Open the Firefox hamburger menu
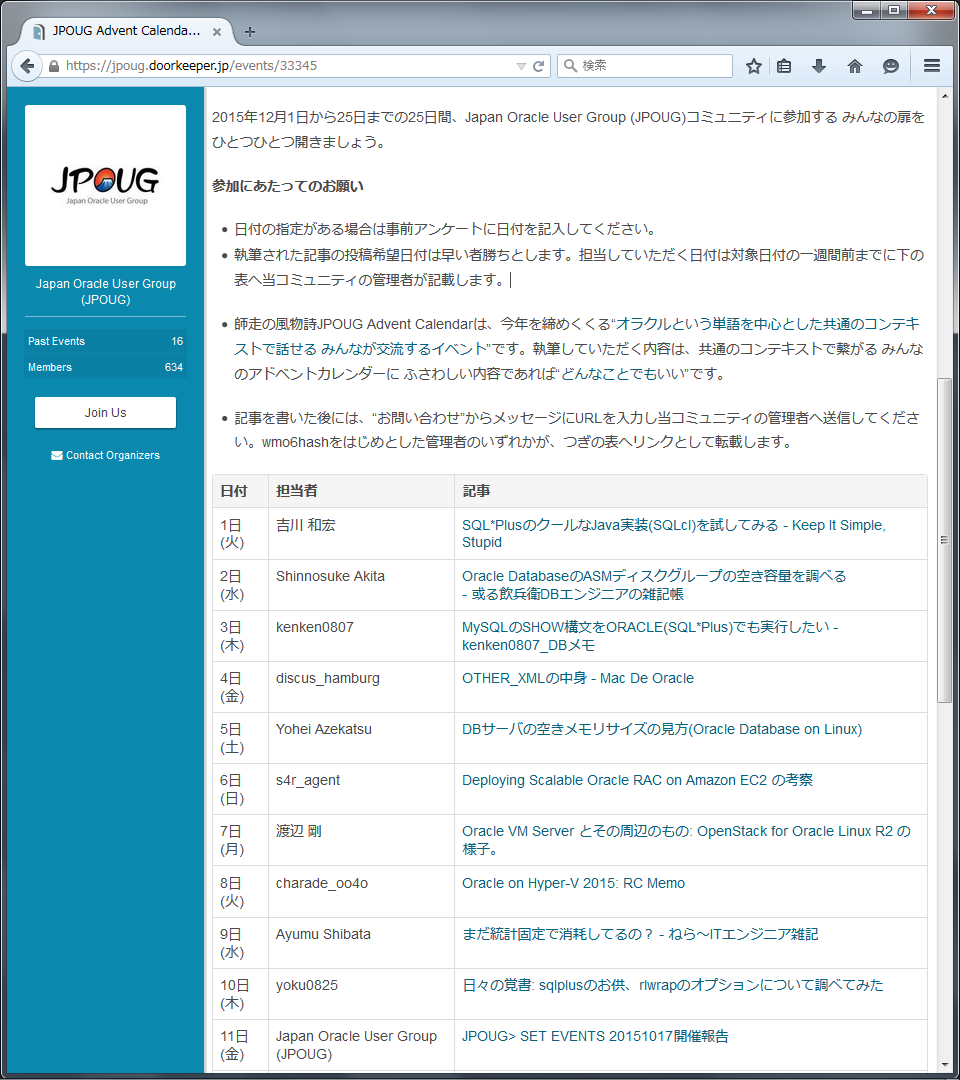 pyautogui.click(x=932, y=65)
